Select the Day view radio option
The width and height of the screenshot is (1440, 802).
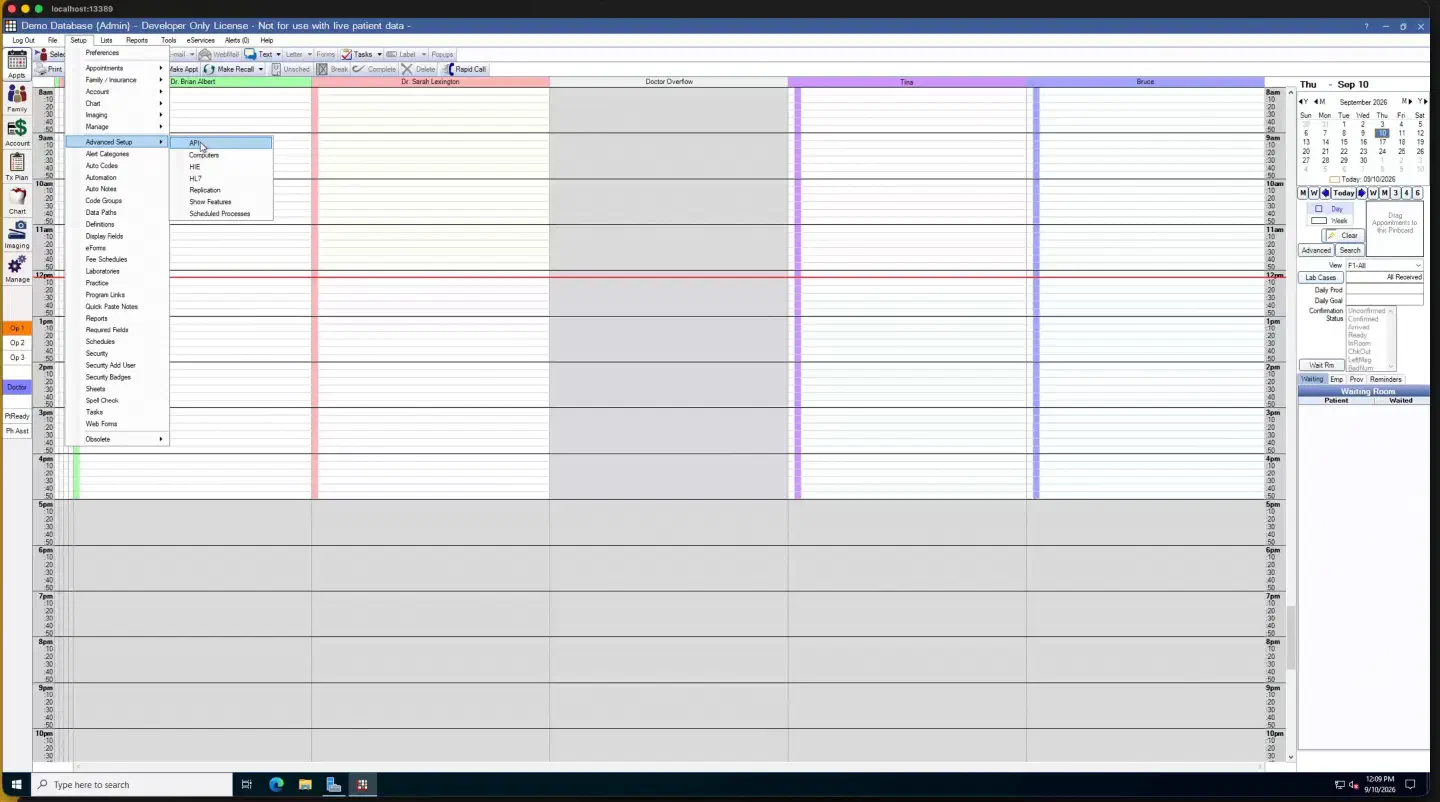pos(1330,209)
